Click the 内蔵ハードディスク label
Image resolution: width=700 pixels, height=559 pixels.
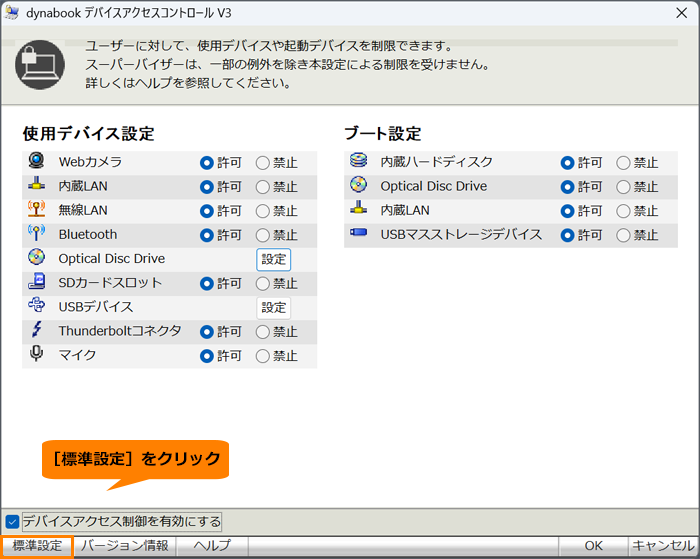[436, 162]
